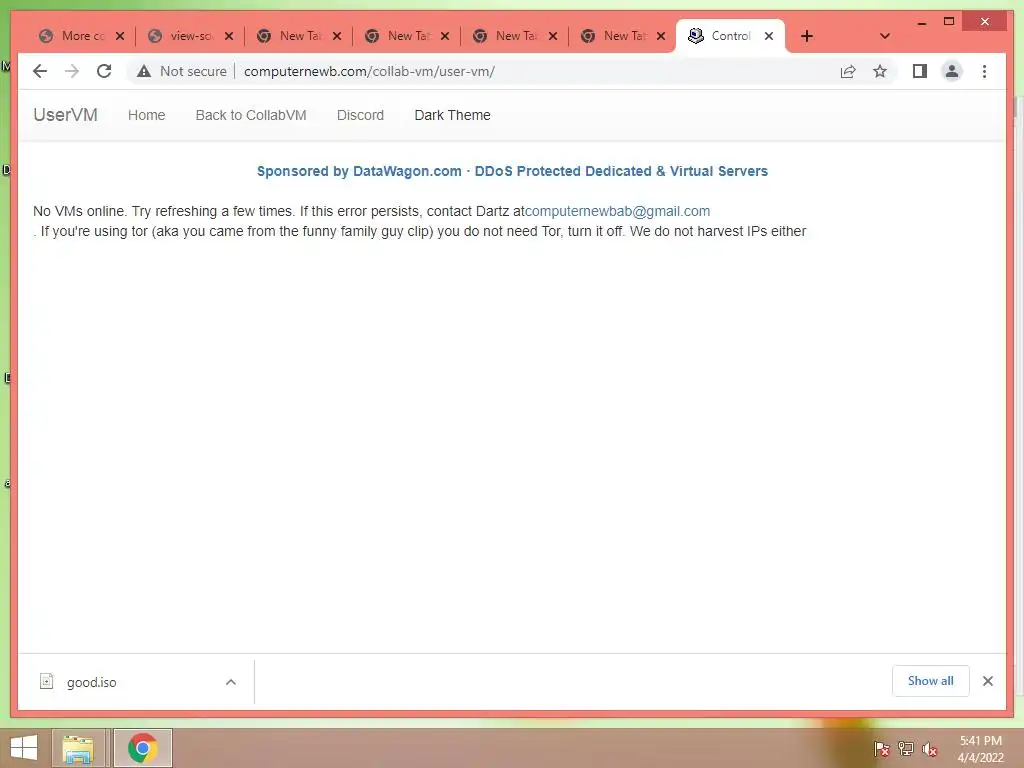Open the clock showing 5:41 PM
1024x768 pixels.
980,748
